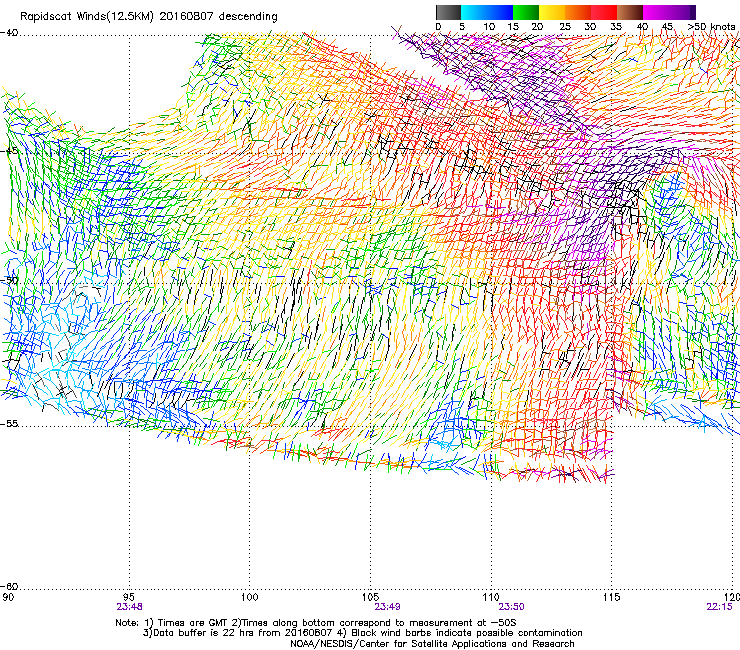Click the note line starting 'Note: 1) Times are GMT'
The image size is (740, 650).
tap(316, 623)
